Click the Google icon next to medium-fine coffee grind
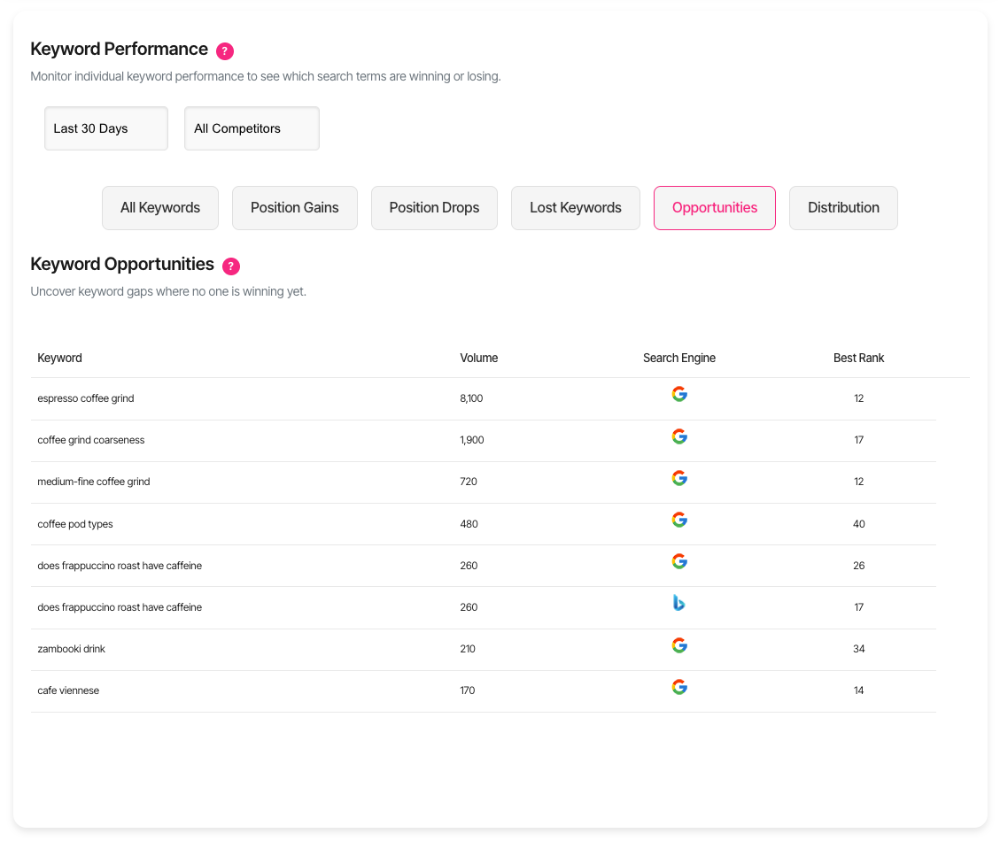This screenshot has width=1000, height=841. pos(680,478)
